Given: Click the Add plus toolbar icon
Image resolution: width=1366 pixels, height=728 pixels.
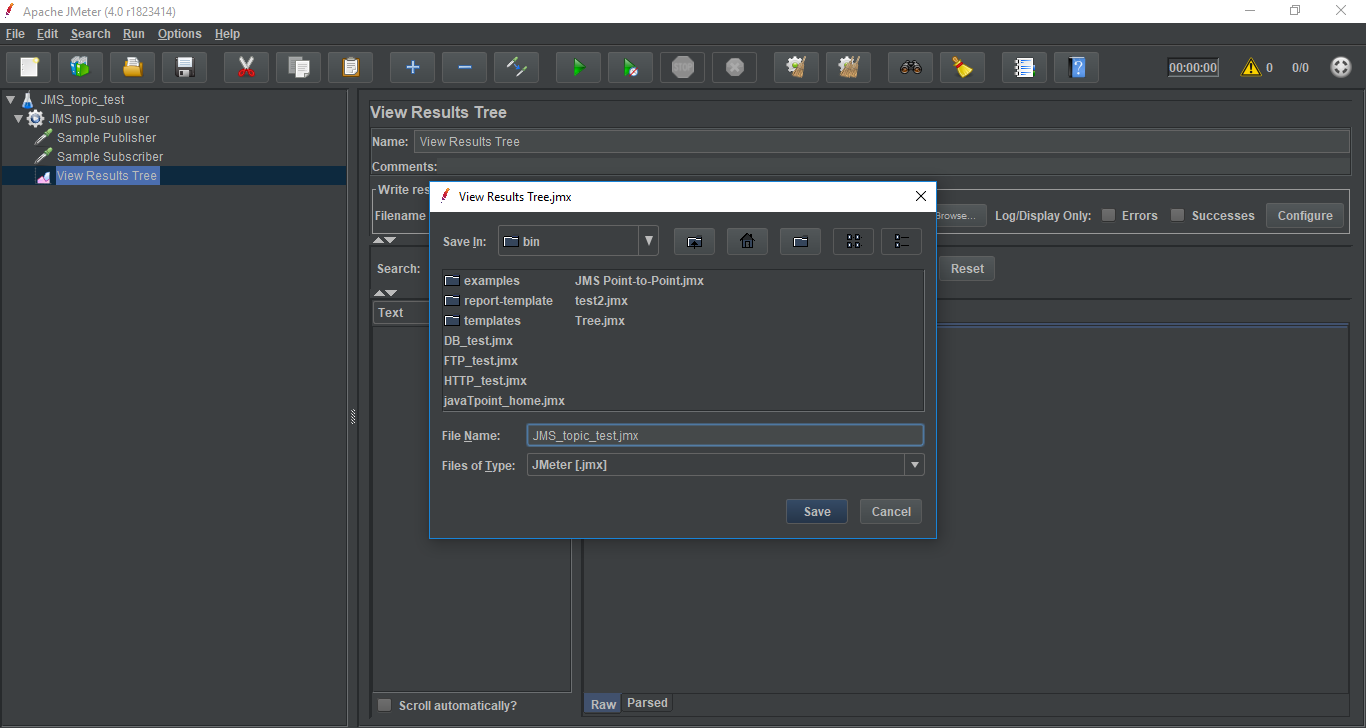Looking at the screenshot, I should [x=412, y=68].
